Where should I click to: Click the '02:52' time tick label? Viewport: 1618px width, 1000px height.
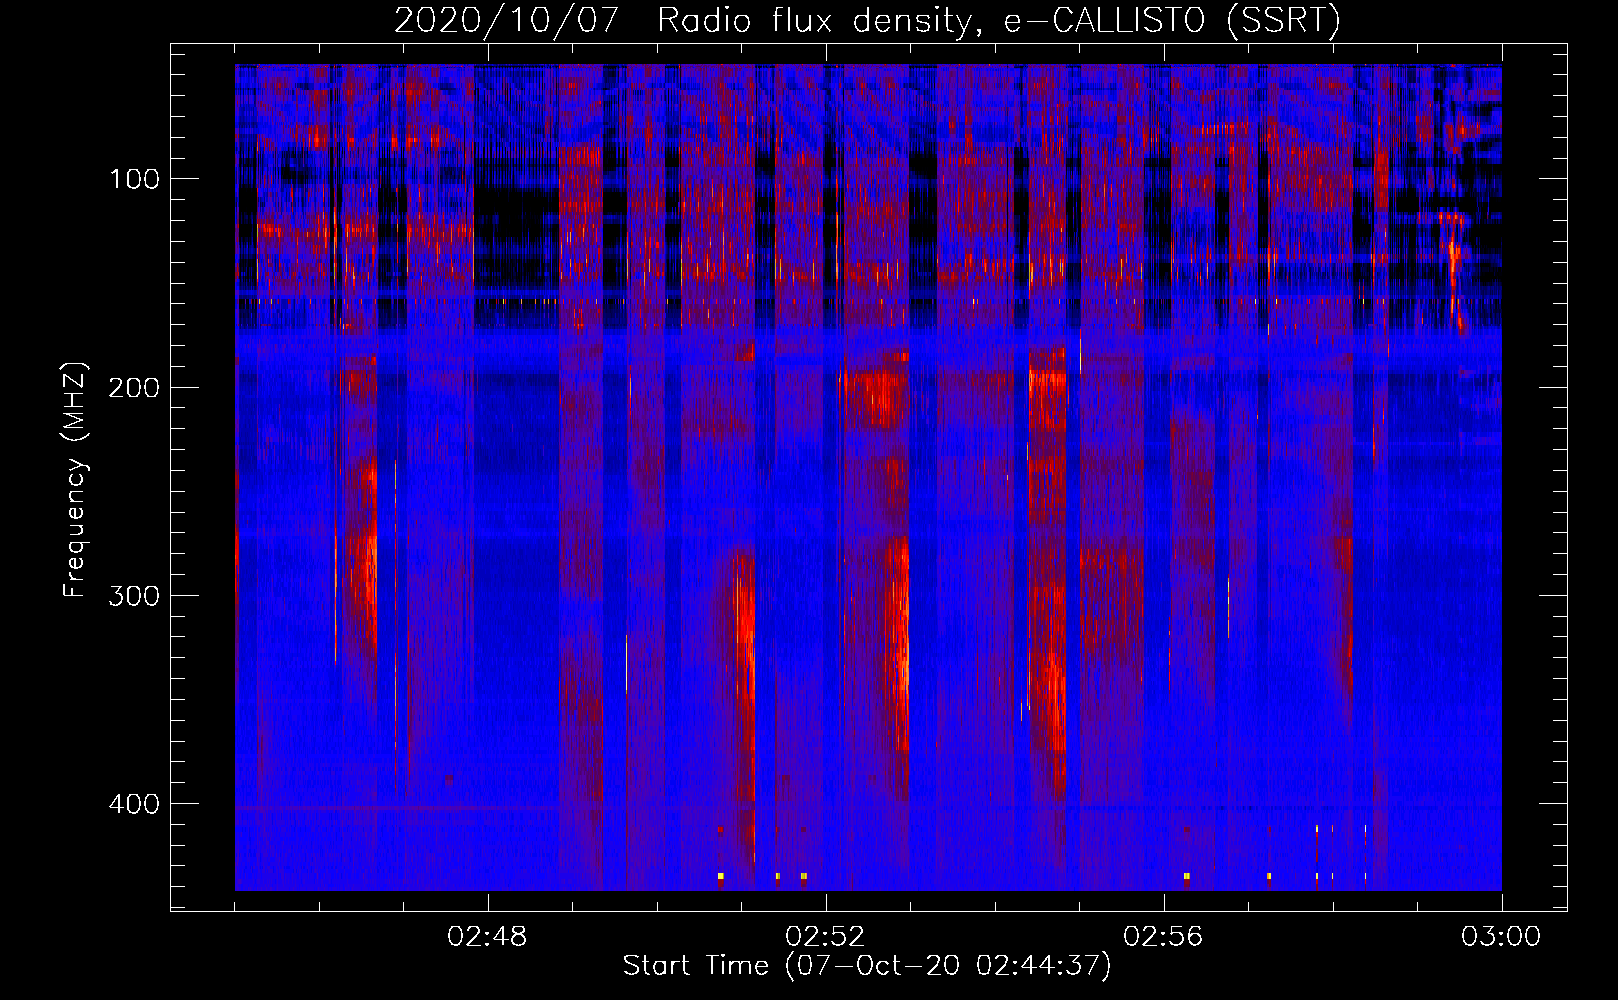(826, 937)
